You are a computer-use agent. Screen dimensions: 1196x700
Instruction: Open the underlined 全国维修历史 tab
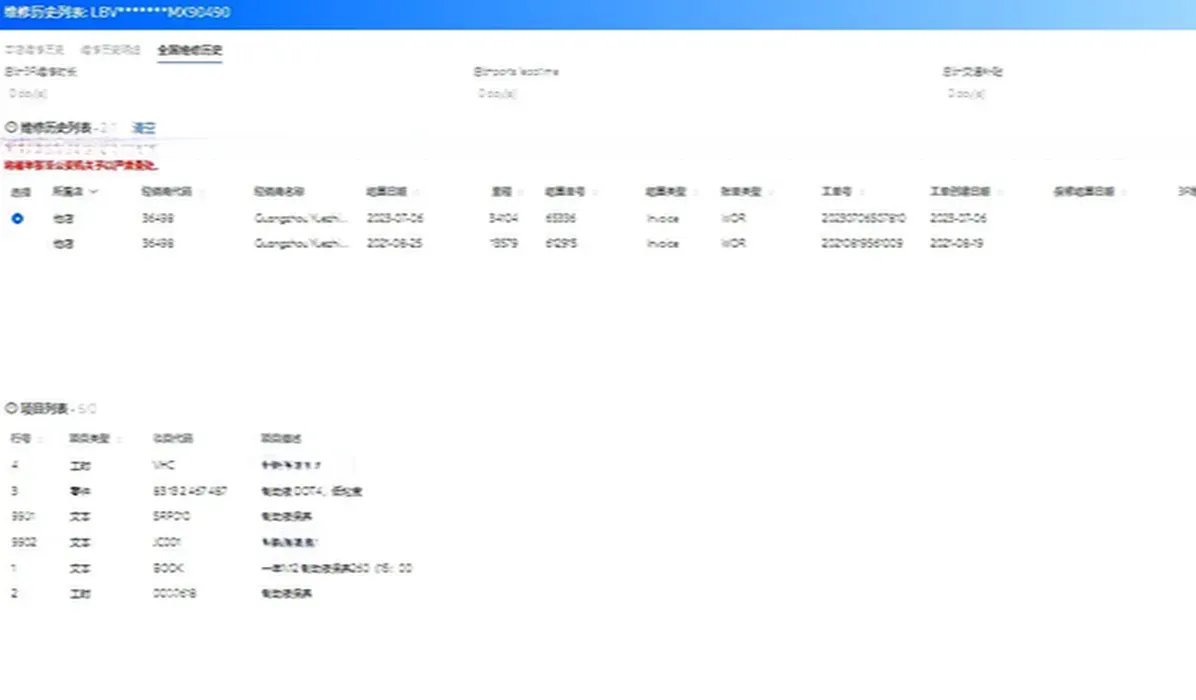[190, 50]
